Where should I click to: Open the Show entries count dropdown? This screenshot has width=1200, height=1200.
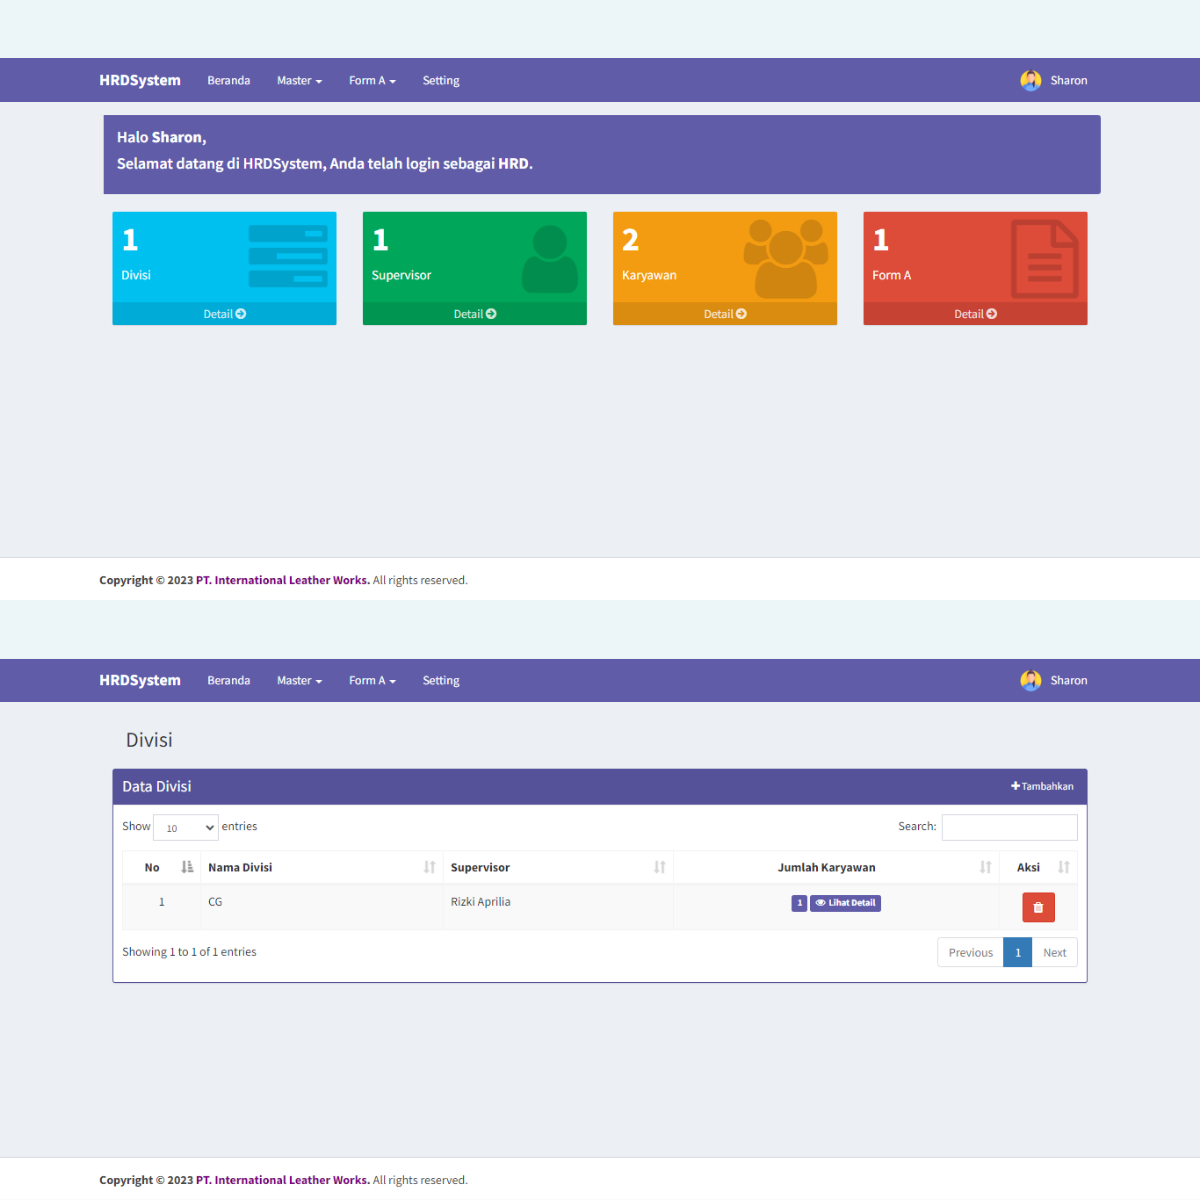(186, 827)
